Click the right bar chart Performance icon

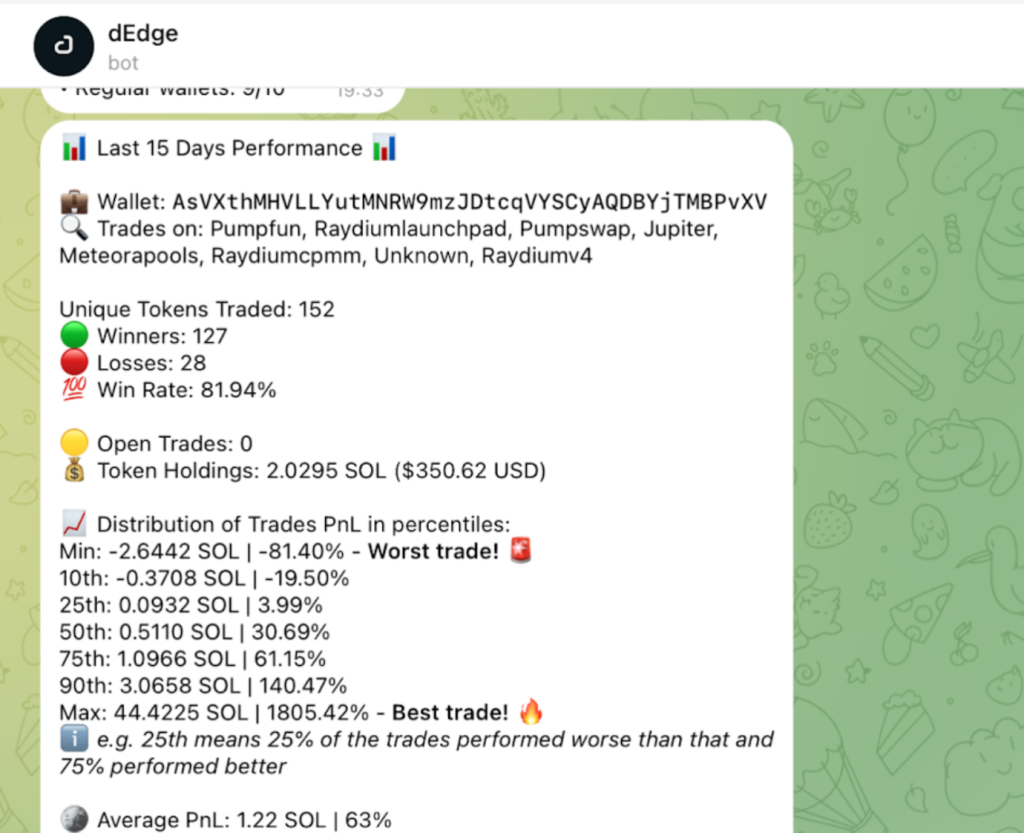(x=384, y=148)
